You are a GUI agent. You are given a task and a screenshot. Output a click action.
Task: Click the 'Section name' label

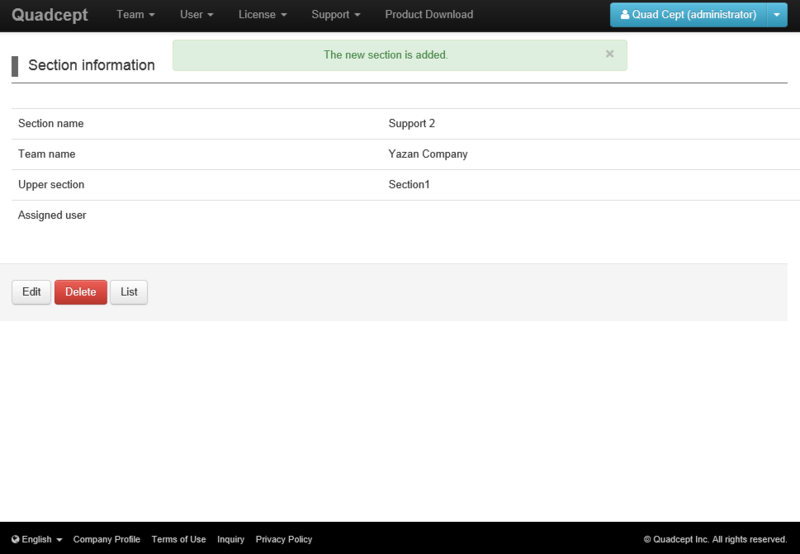(x=51, y=123)
